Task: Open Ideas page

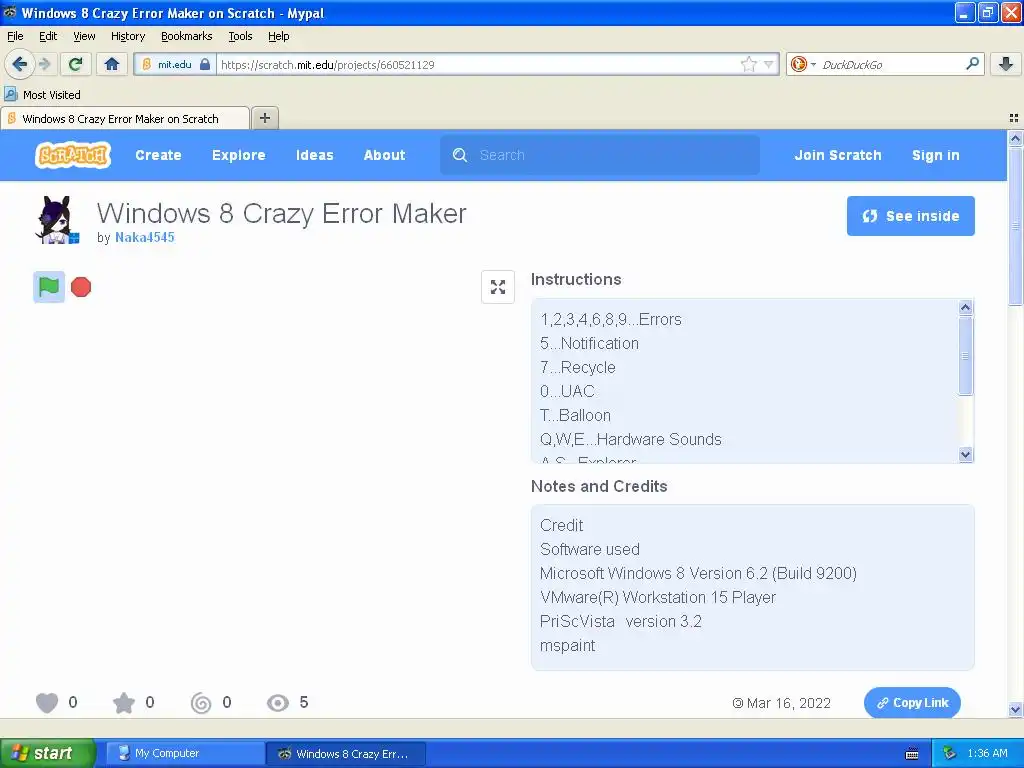Action: (314, 155)
